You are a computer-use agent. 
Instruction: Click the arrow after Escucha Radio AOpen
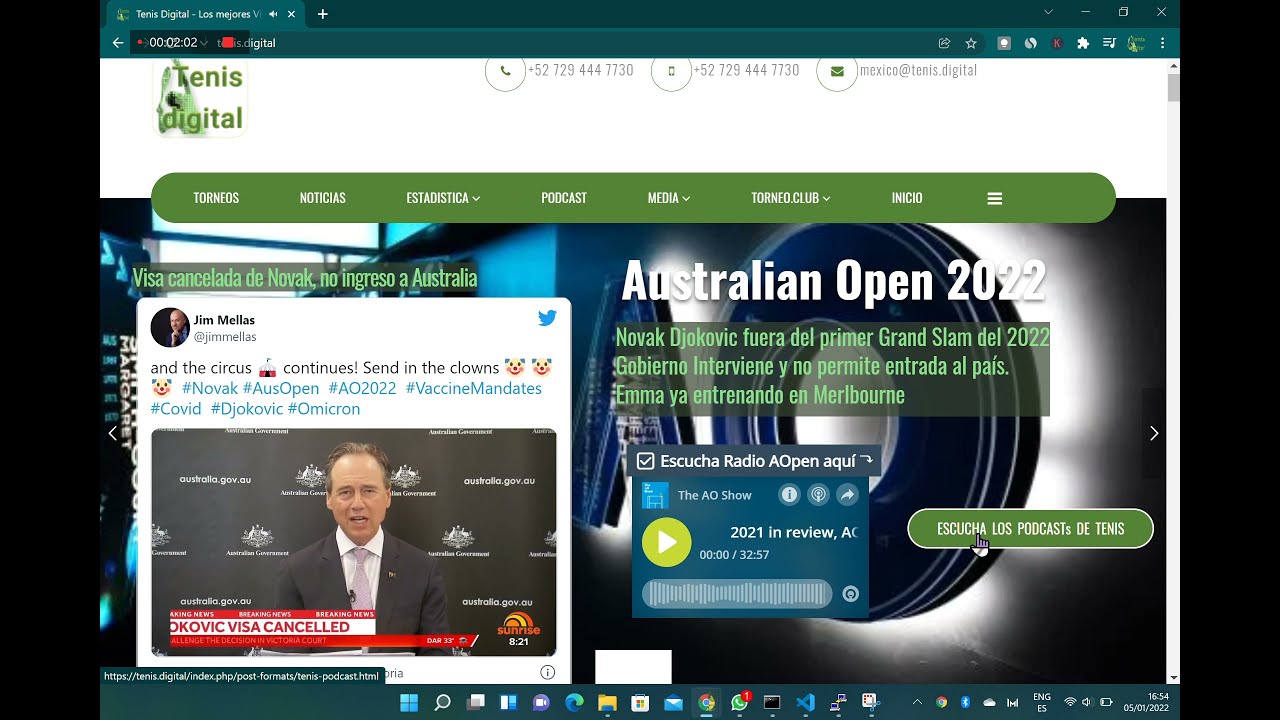[866, 460]
